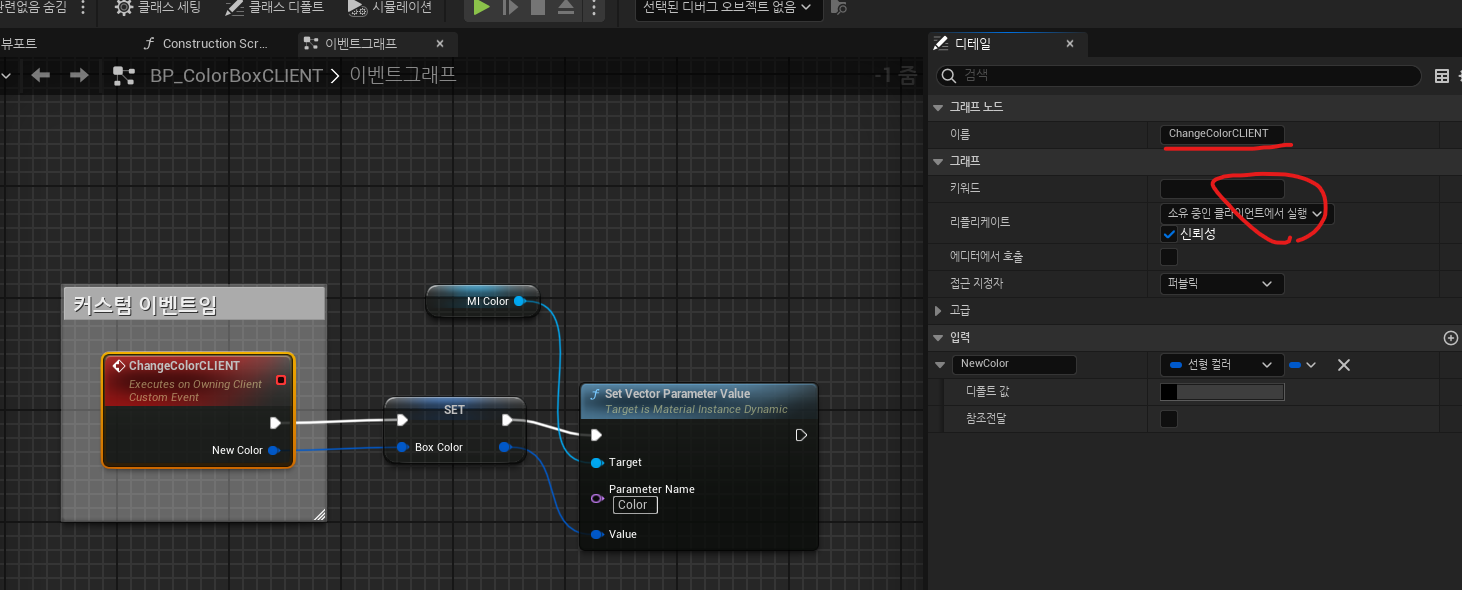The height and width of the screenshot is (590, 1462).
Task: Click BP_ColorBoxCLIENT breadcrumb
Action: [236, 76]
